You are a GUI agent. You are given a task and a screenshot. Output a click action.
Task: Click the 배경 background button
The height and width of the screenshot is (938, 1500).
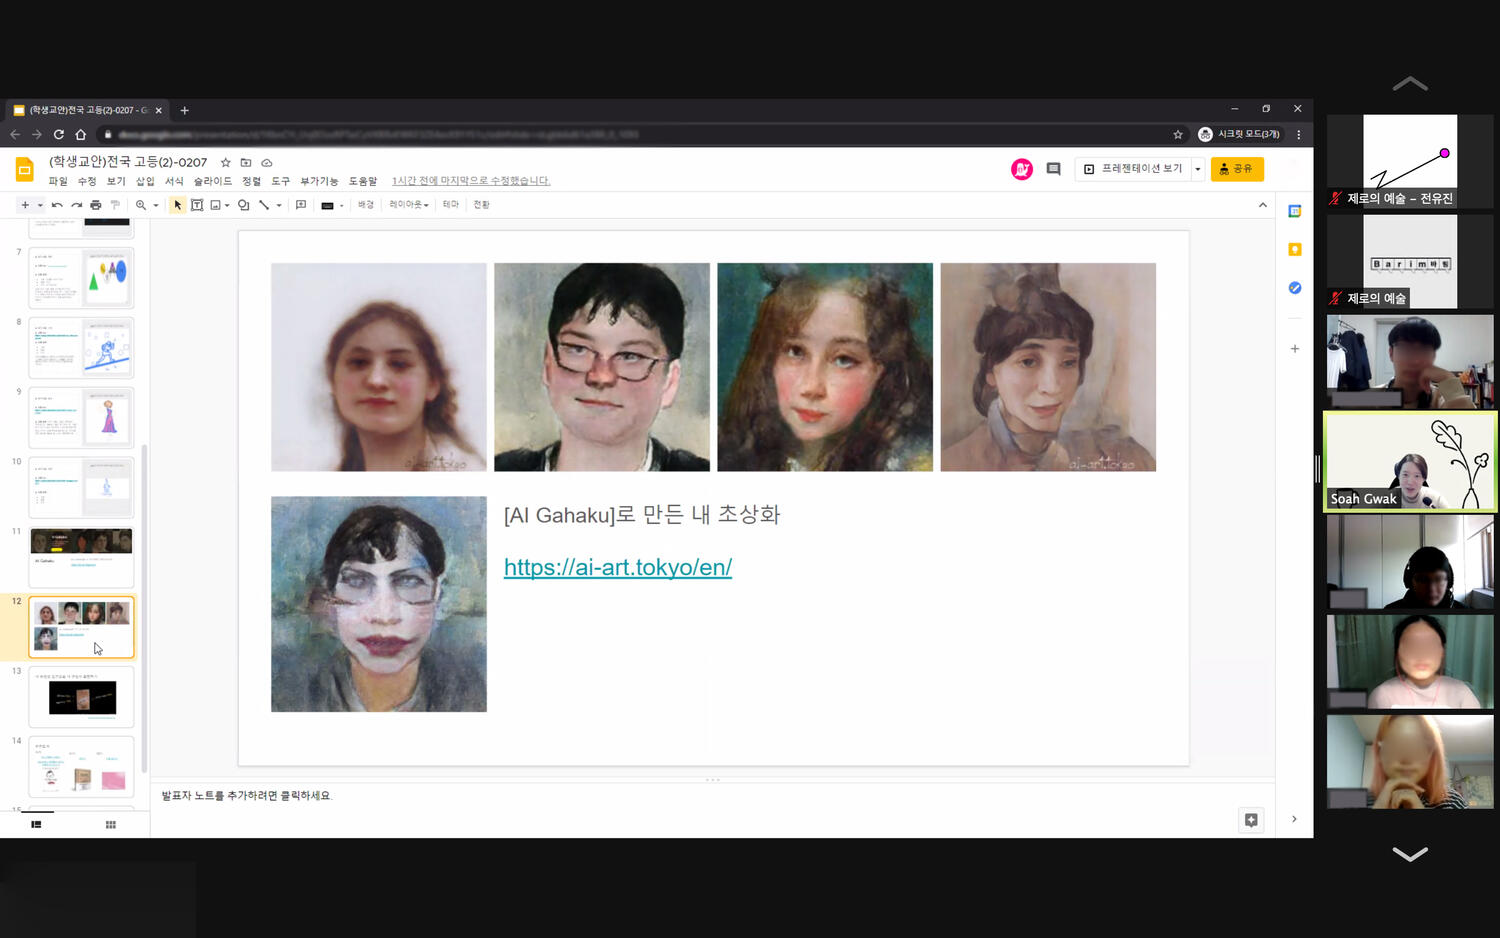pos(366,205)
